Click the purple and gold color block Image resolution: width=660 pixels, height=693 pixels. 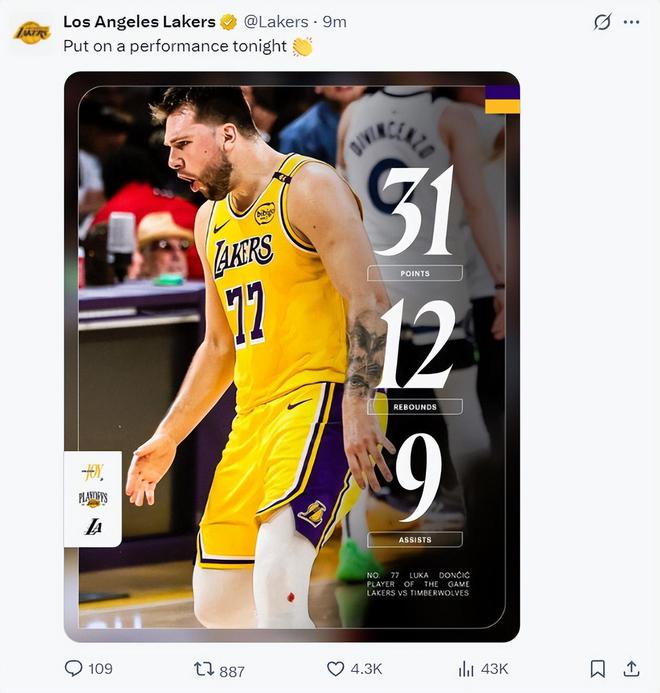502,99
